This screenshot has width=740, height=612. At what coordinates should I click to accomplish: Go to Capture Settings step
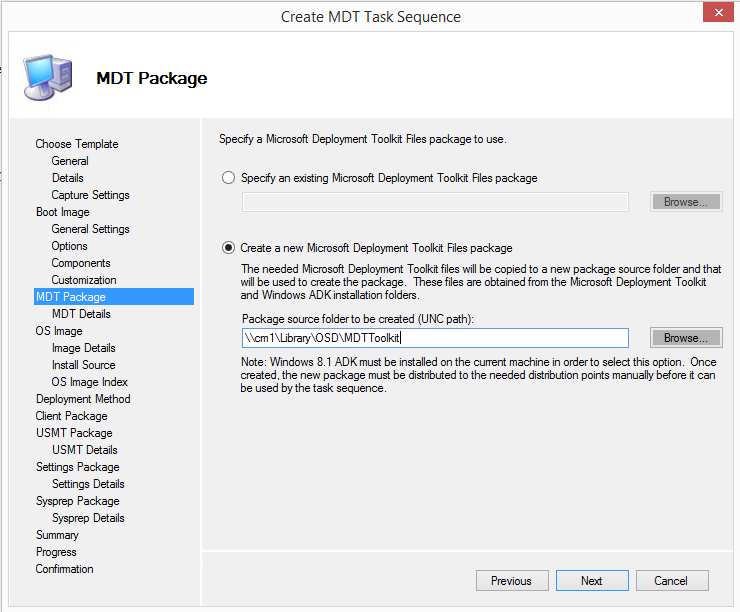[x=91, y=195]
